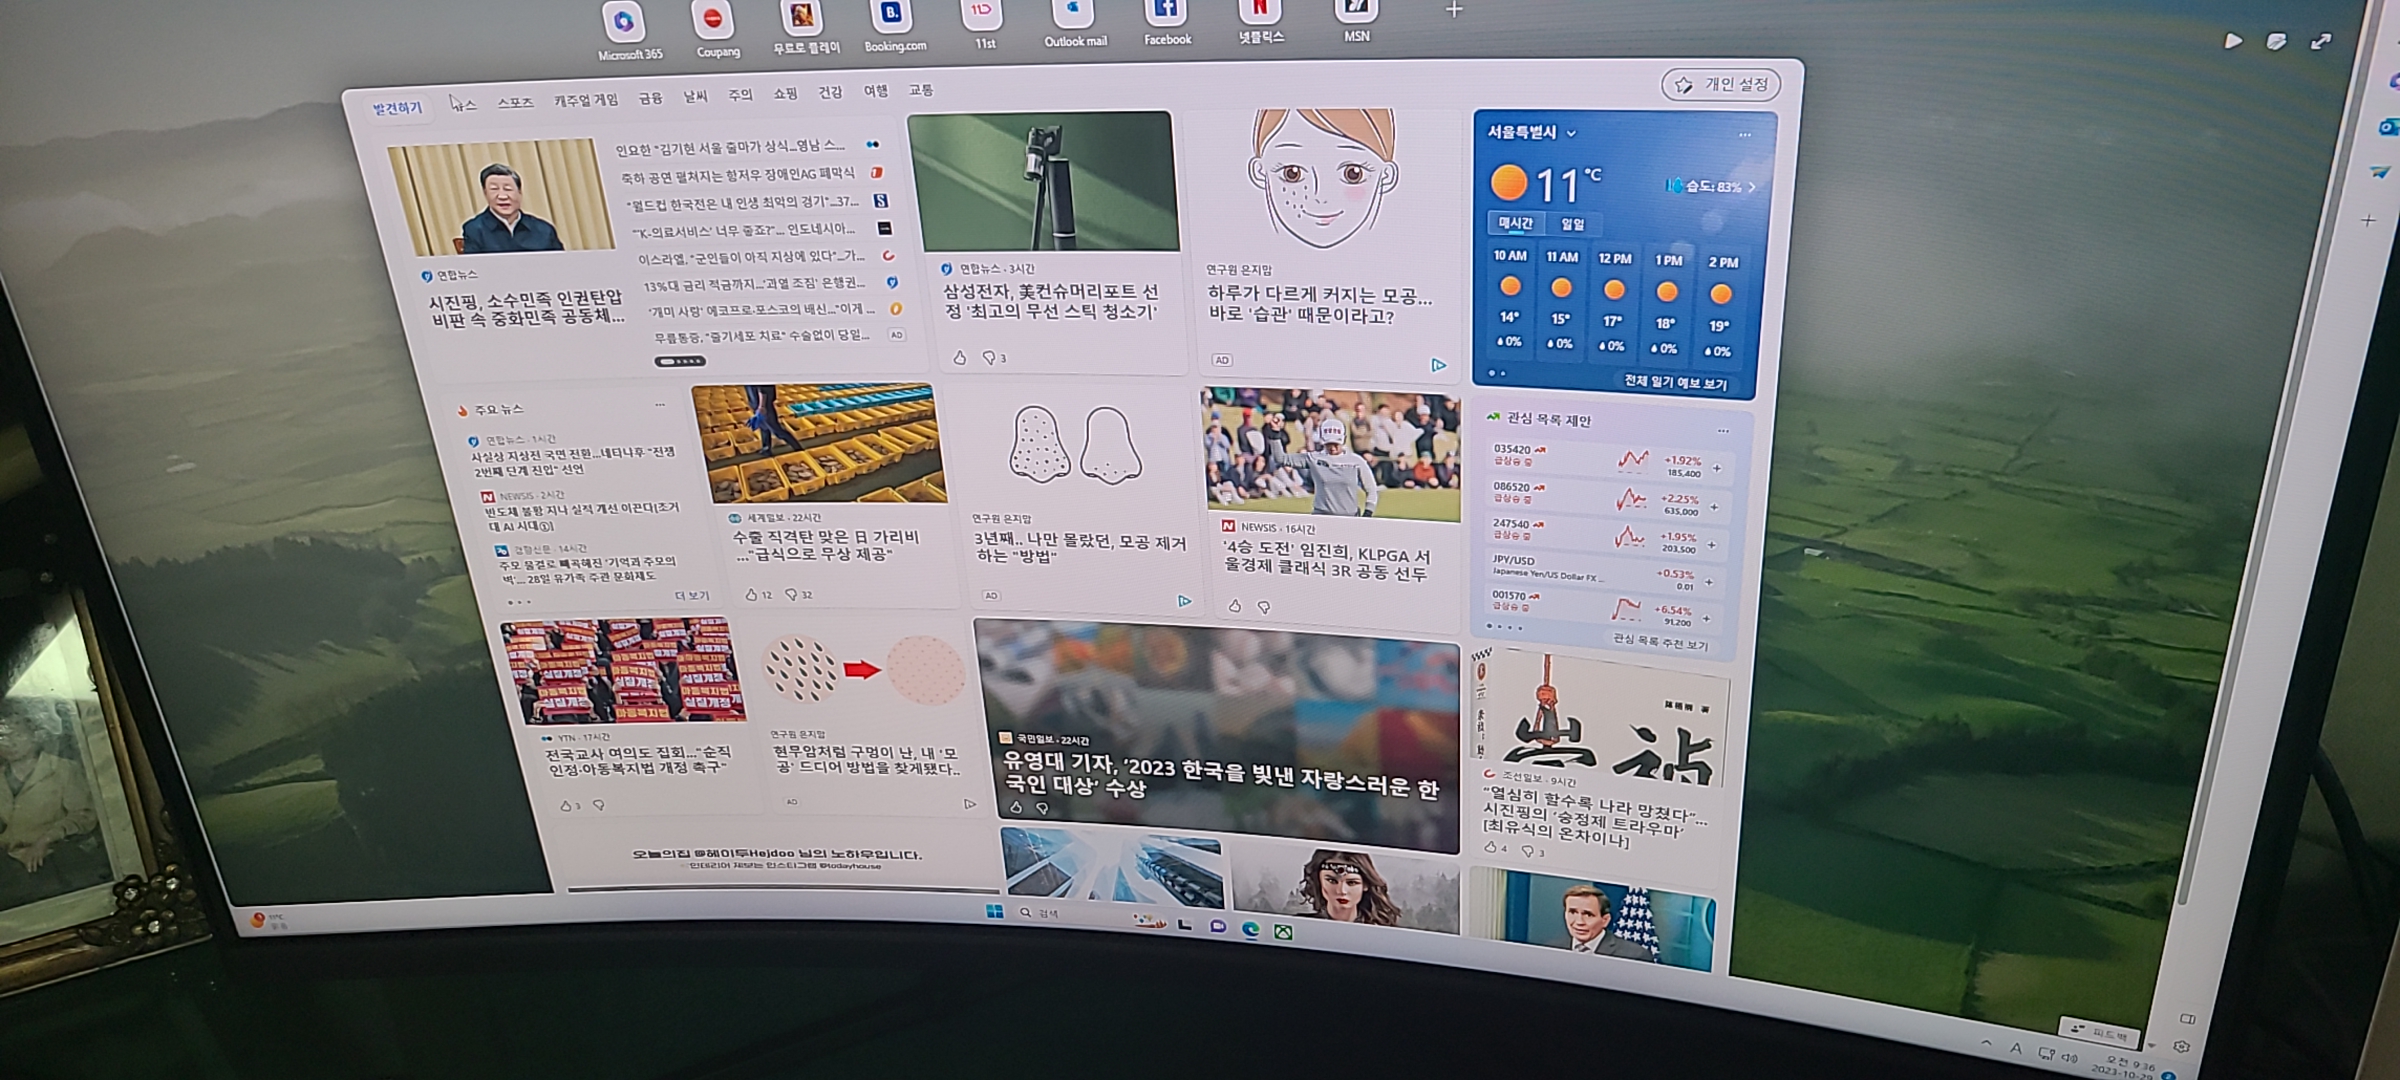
Task: Switch to the 여행 tab
Action: [x=876, y=91]
